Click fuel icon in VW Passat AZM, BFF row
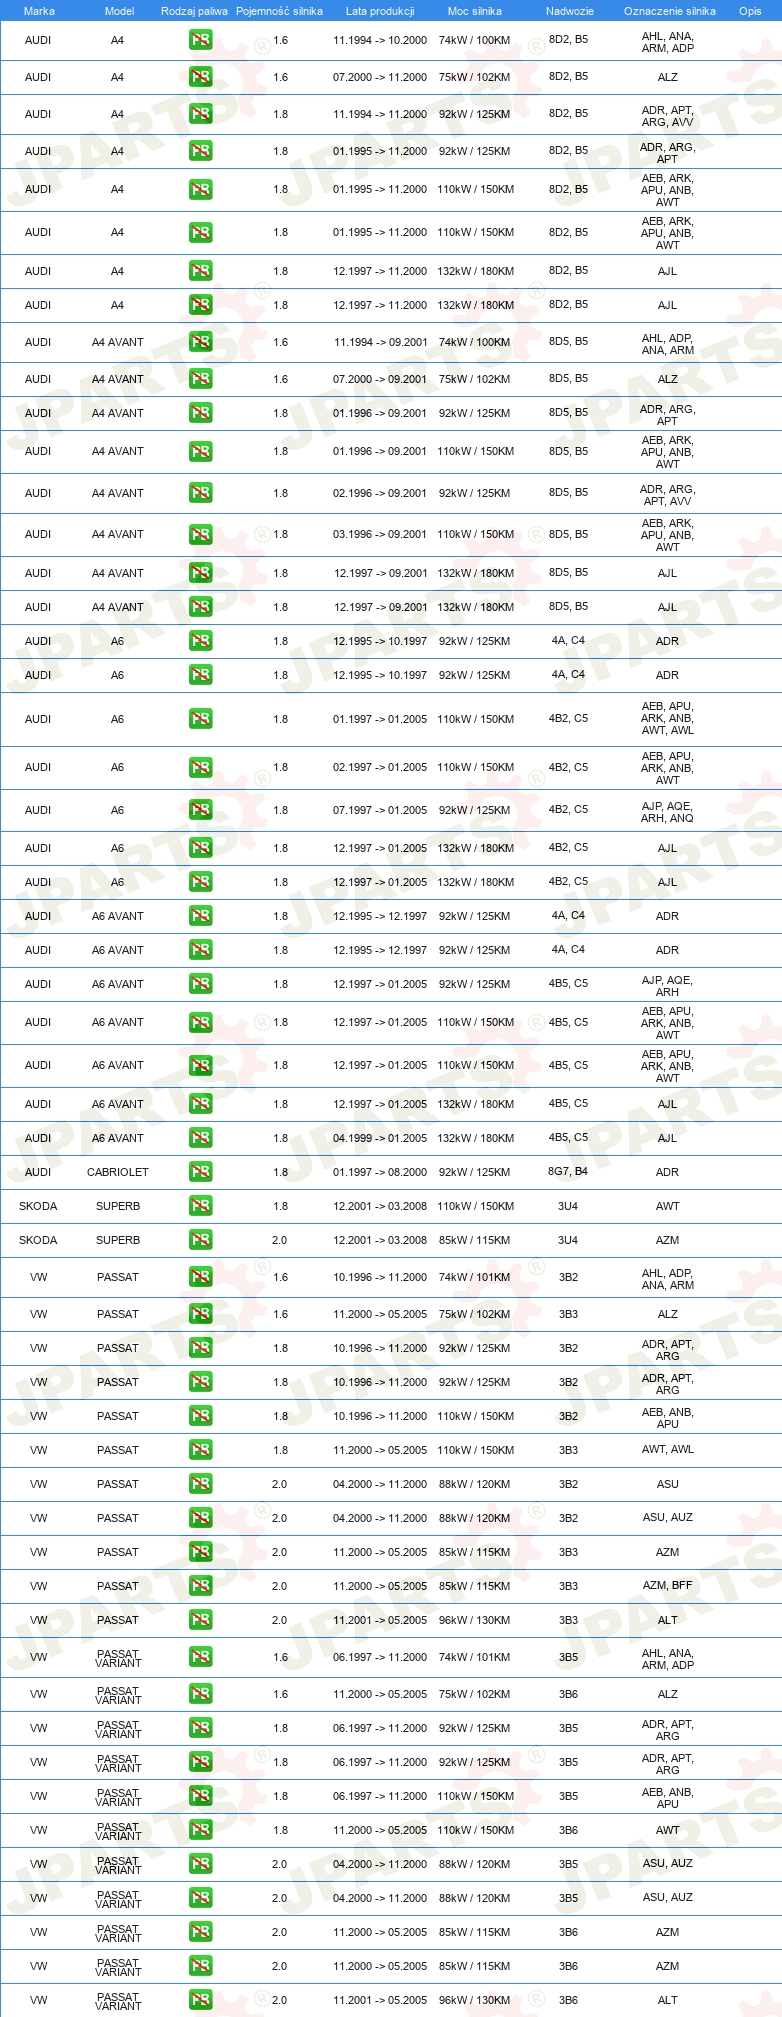 coord(200,1586)
